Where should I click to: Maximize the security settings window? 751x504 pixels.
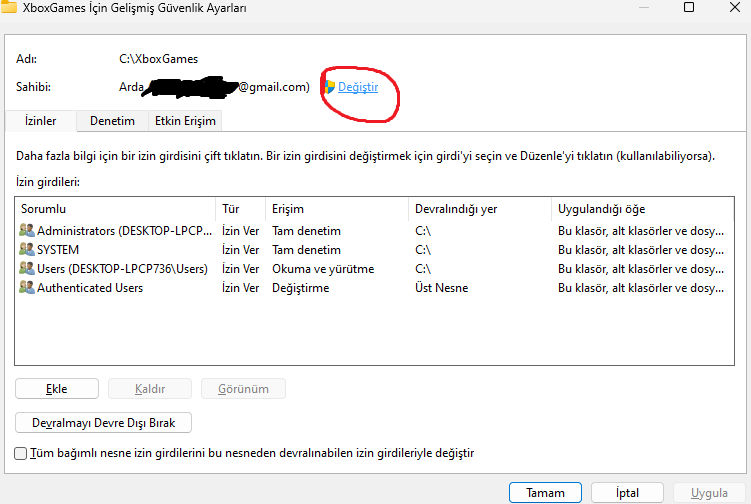pos(689,7)
